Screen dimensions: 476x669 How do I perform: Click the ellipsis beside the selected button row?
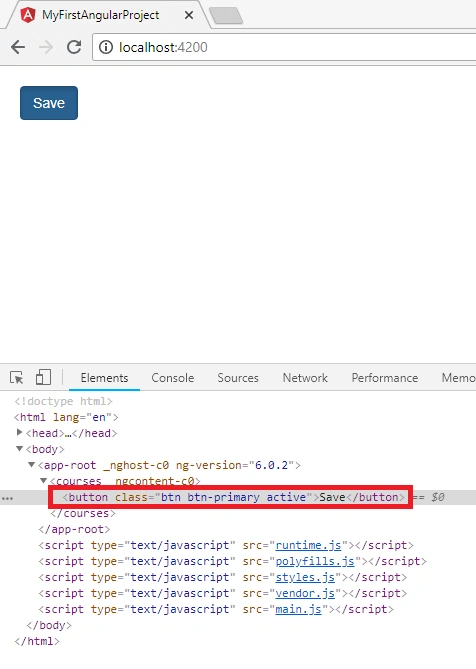[x=7, y=498]
